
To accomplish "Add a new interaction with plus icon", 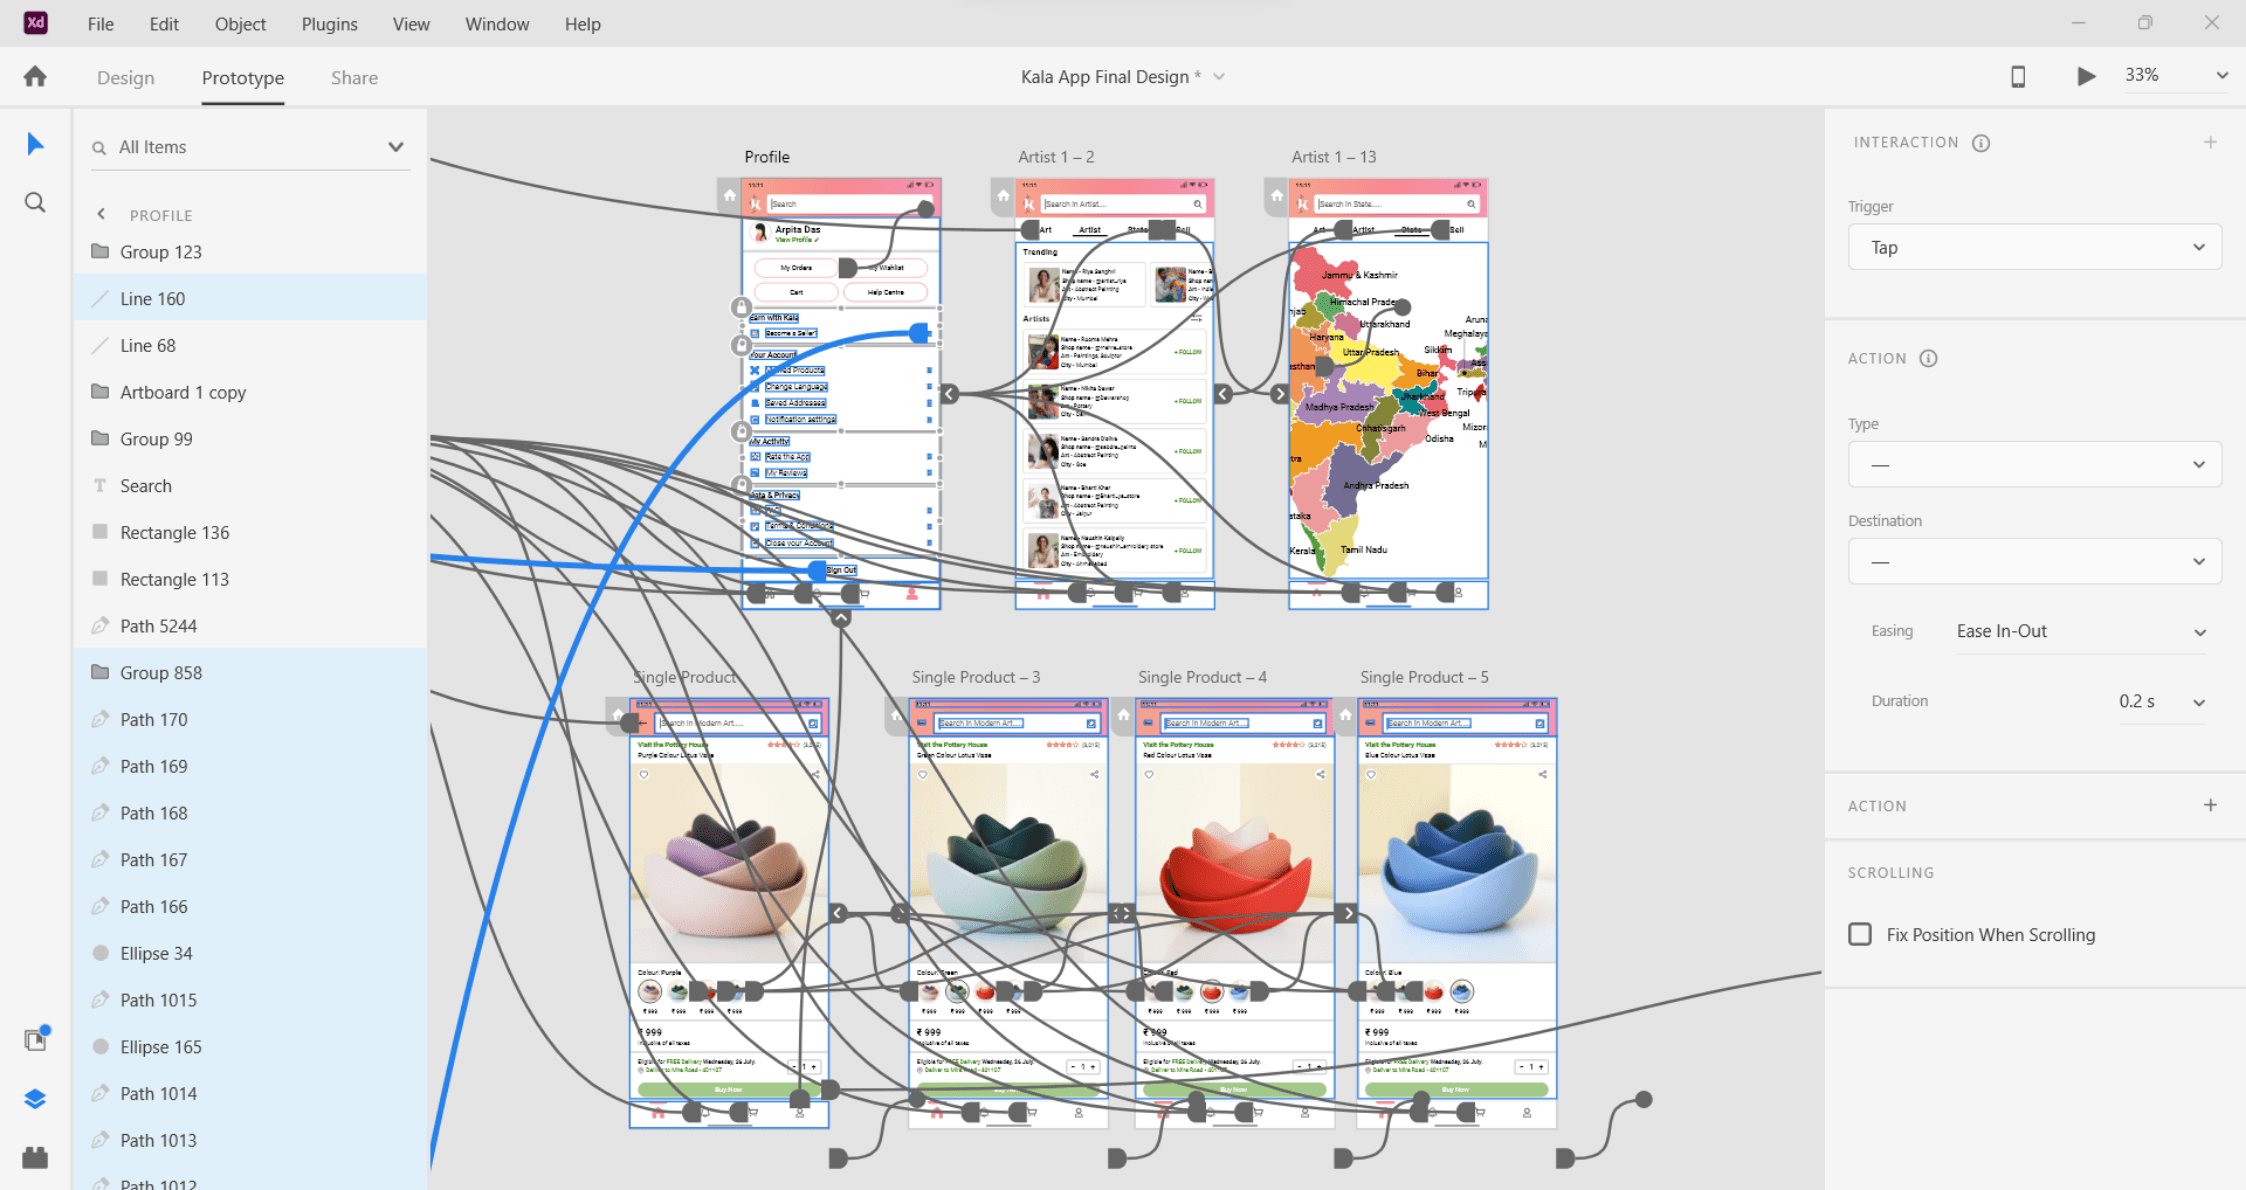I will (x=2210, y=143).
